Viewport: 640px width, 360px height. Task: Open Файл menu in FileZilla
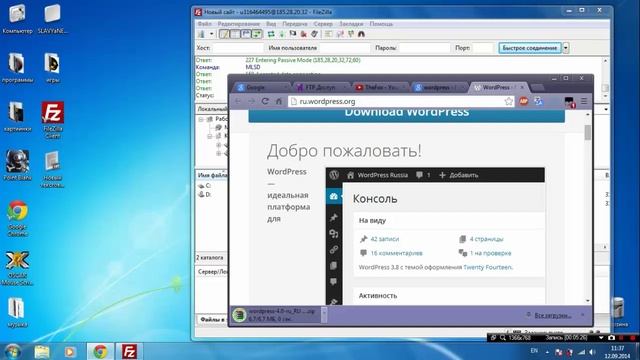click(x=204, y=24)
